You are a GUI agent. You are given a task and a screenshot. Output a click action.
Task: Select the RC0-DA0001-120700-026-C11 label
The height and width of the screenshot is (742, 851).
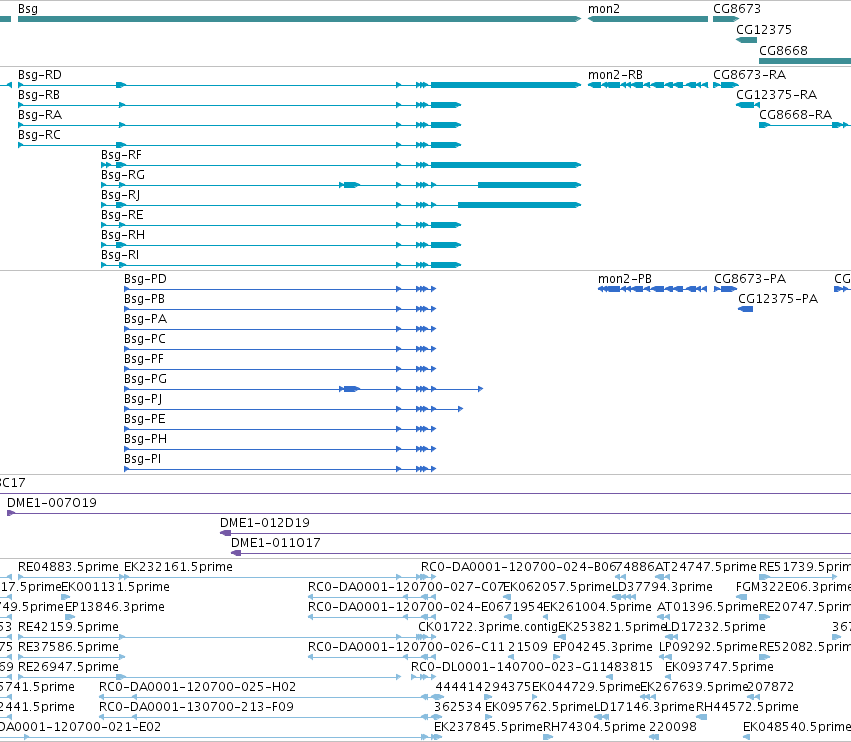coord(406,647)
